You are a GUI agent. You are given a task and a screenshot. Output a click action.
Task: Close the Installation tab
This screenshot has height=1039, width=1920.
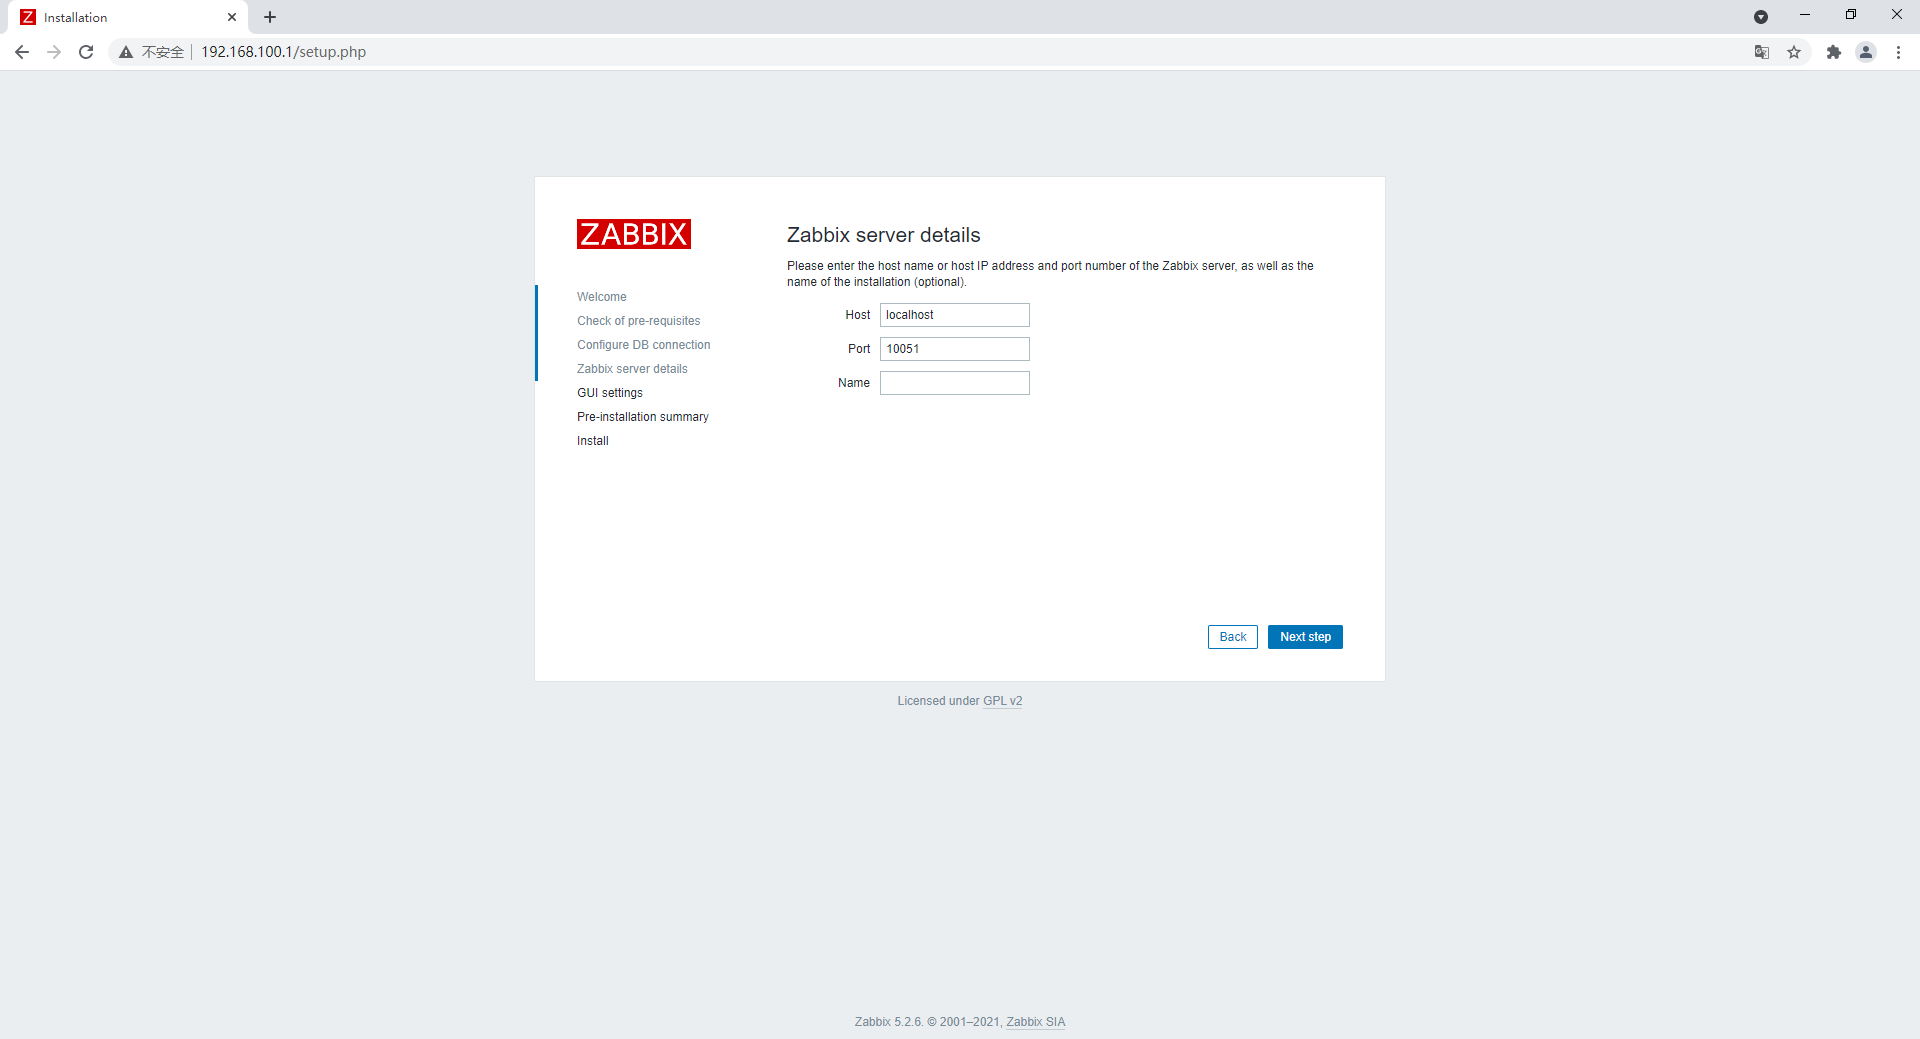[232, 17]
